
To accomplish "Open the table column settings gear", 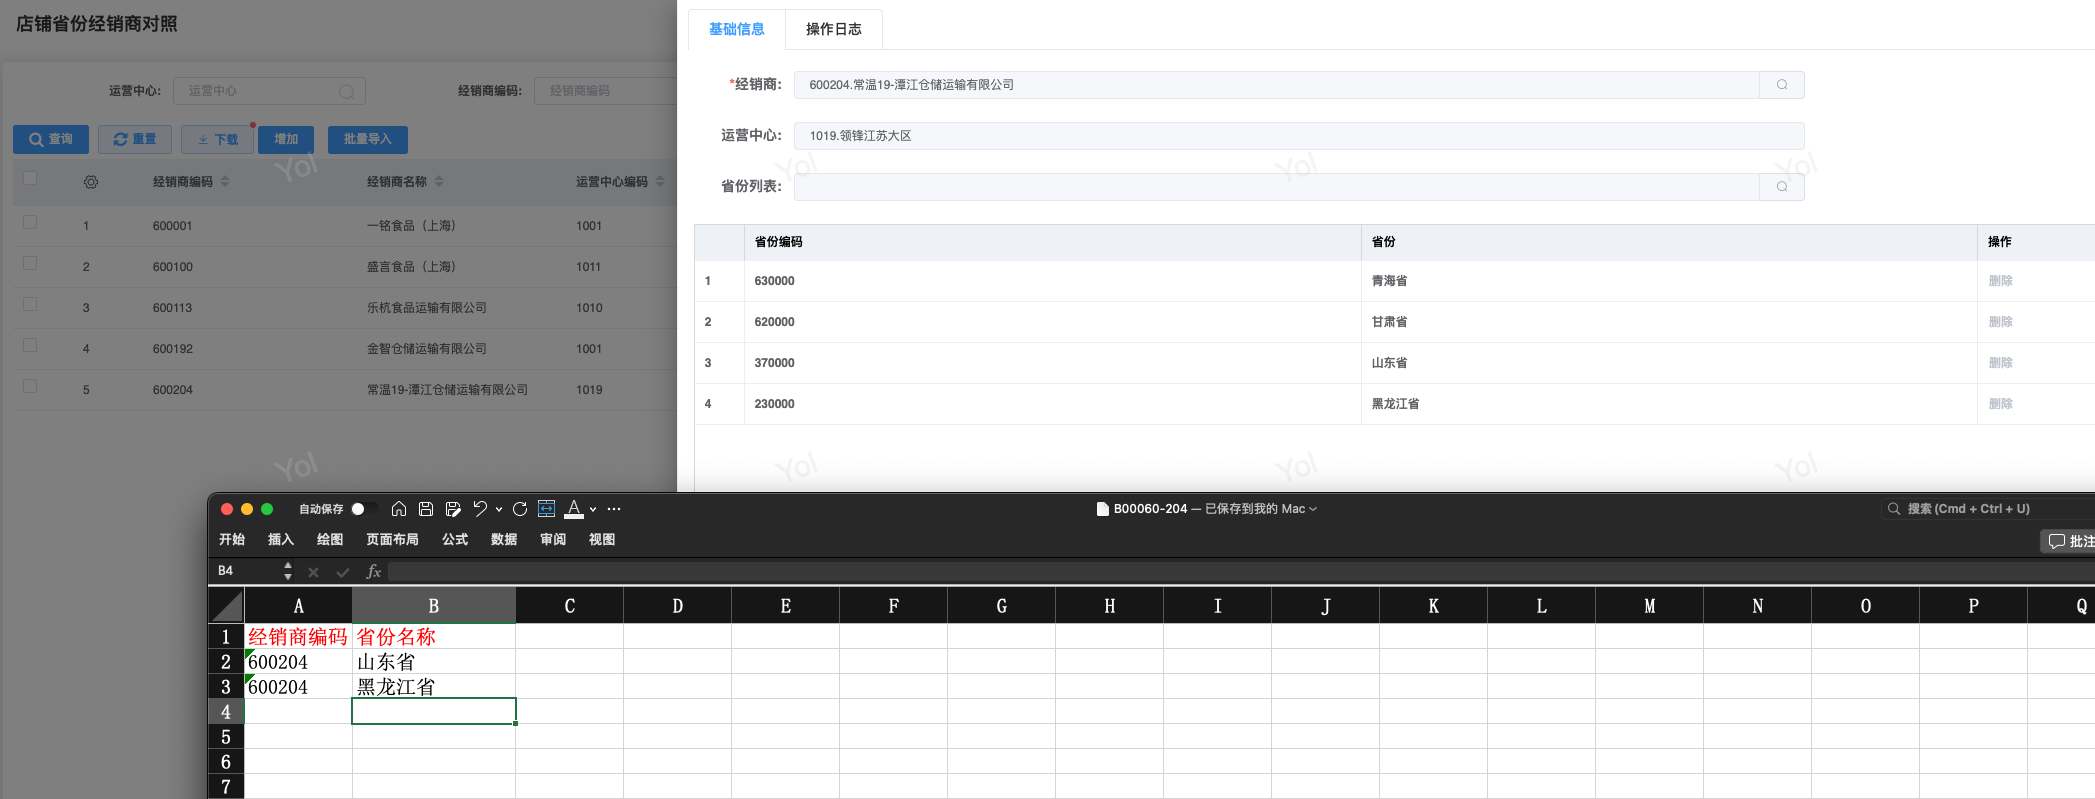I will tap(91, 182).
